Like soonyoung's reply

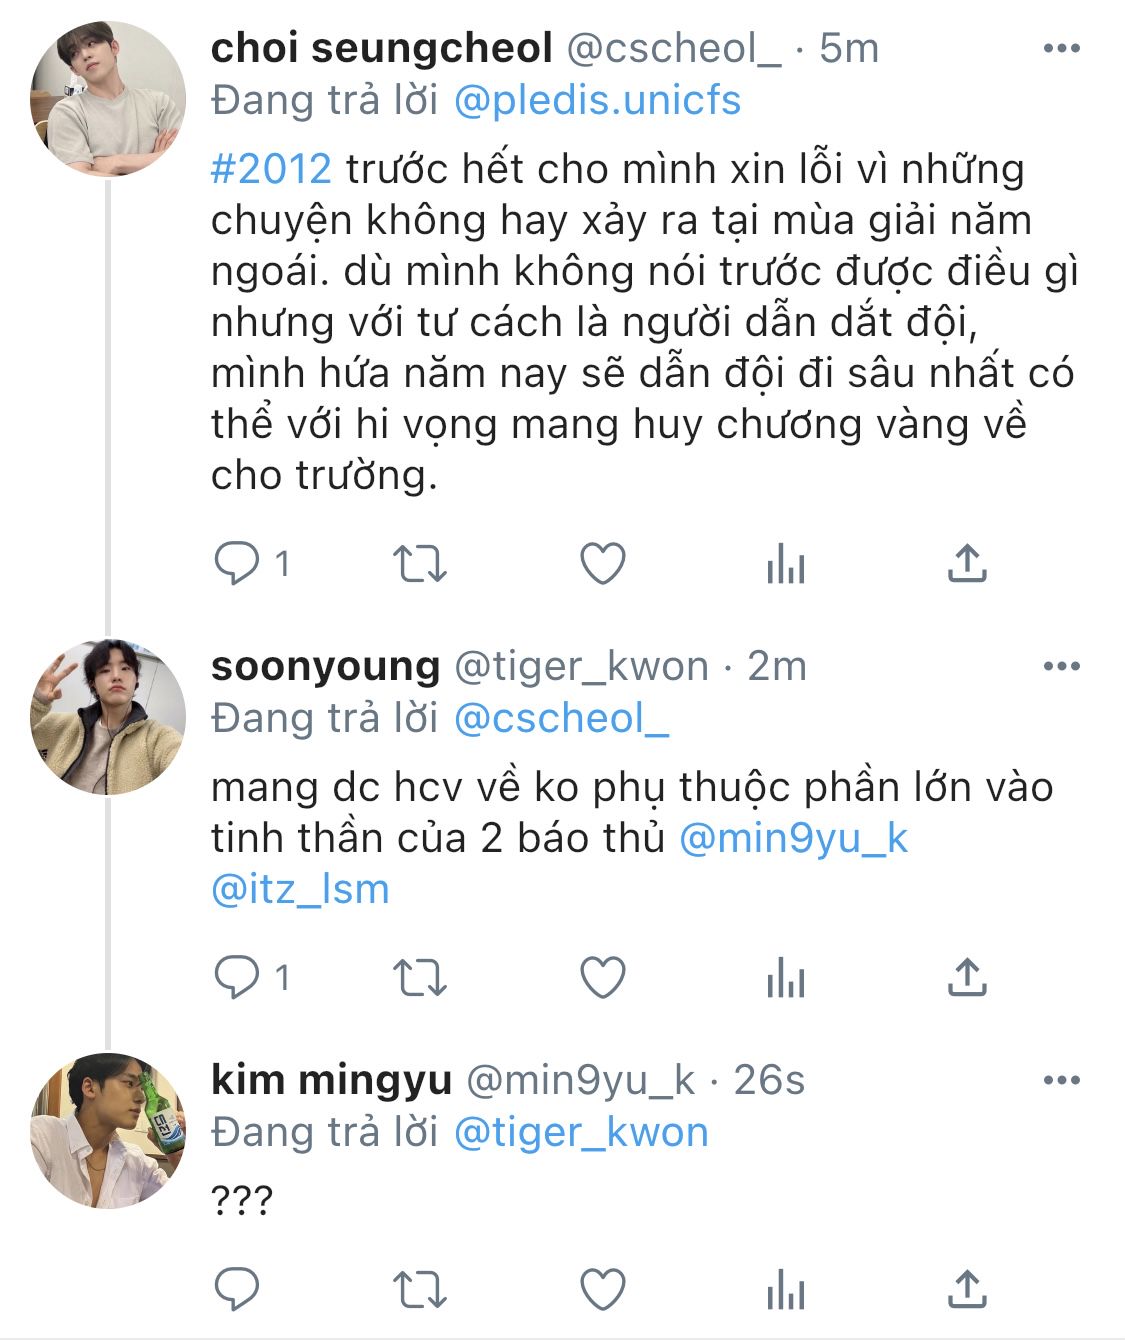603,977
